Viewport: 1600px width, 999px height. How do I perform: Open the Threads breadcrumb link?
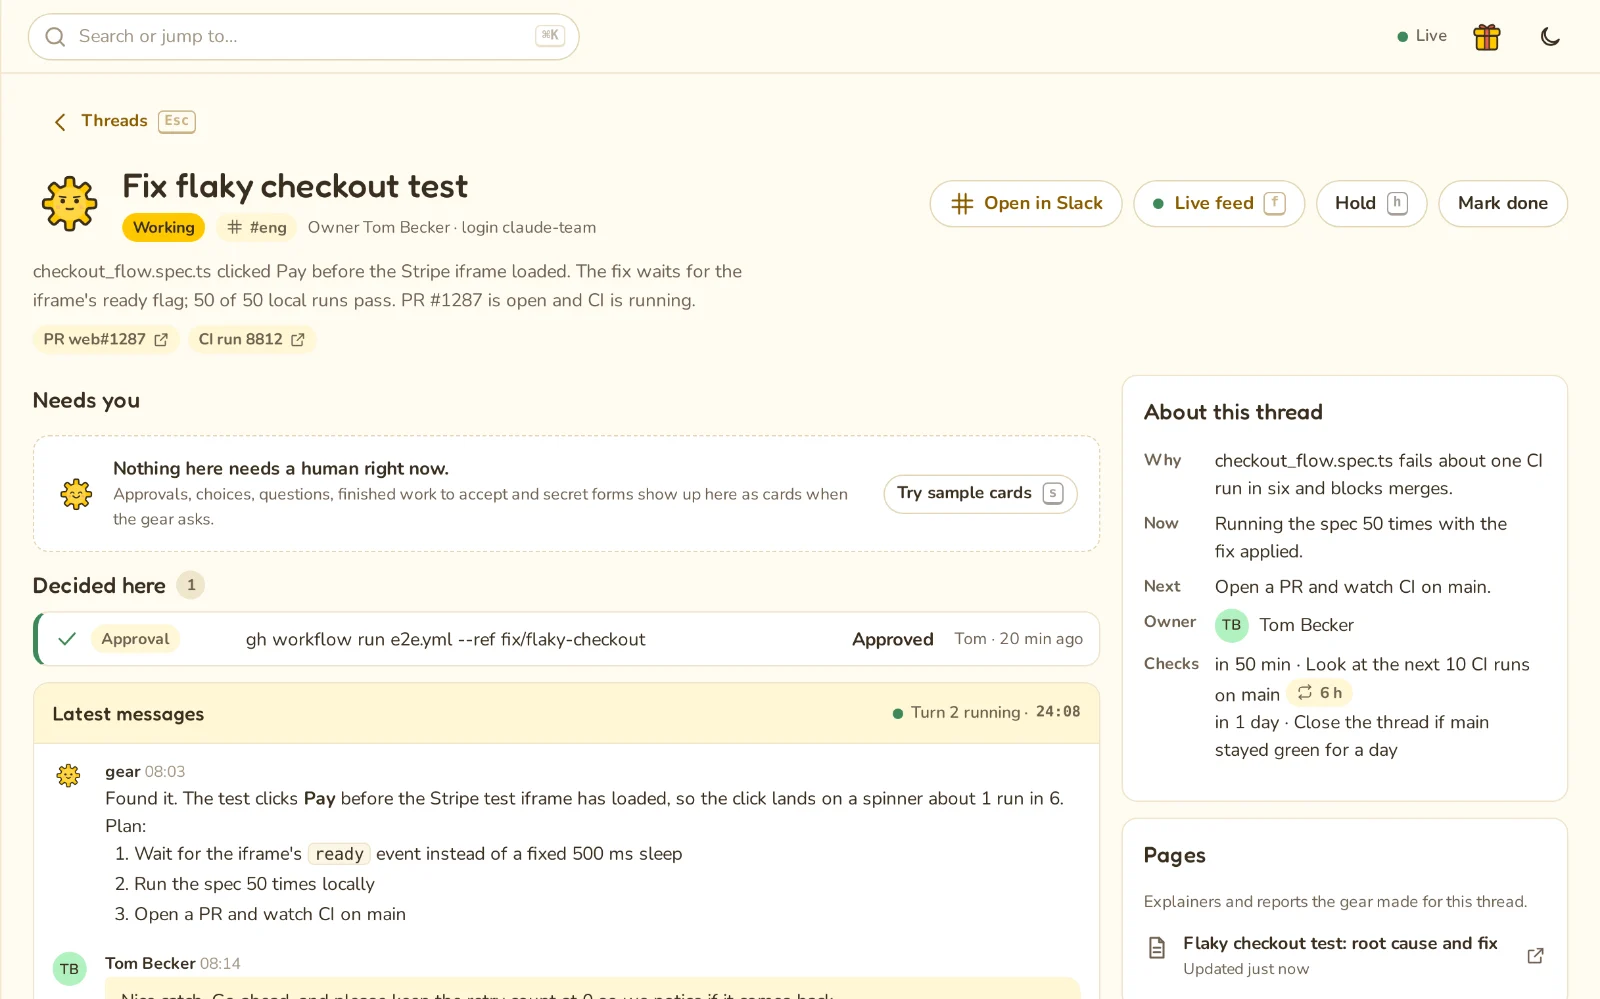click(x=114, y=121)
